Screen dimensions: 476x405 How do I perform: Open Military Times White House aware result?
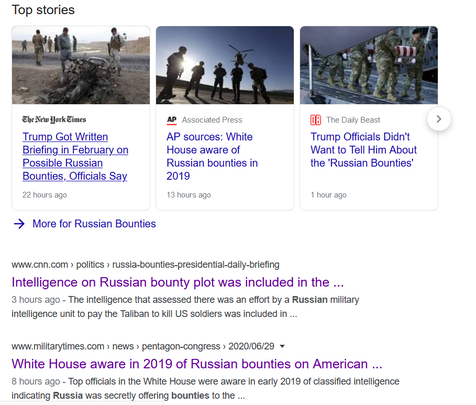pyautogui.click(x=197, y=364)
